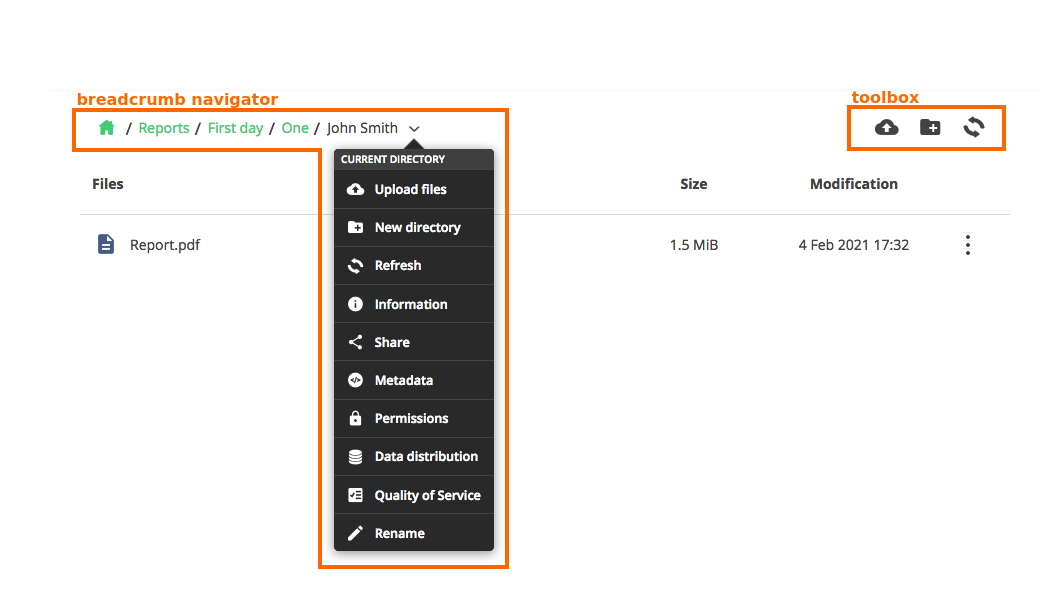Select New directory in the menu
This screenshot has height=598, width=1039.
(414, 227)
